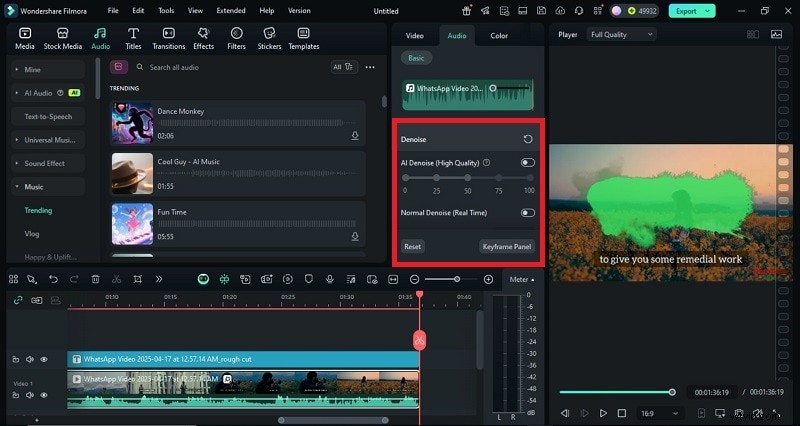Open the File menu
Viewport: 800px width, 426px height.
(113, 10)
